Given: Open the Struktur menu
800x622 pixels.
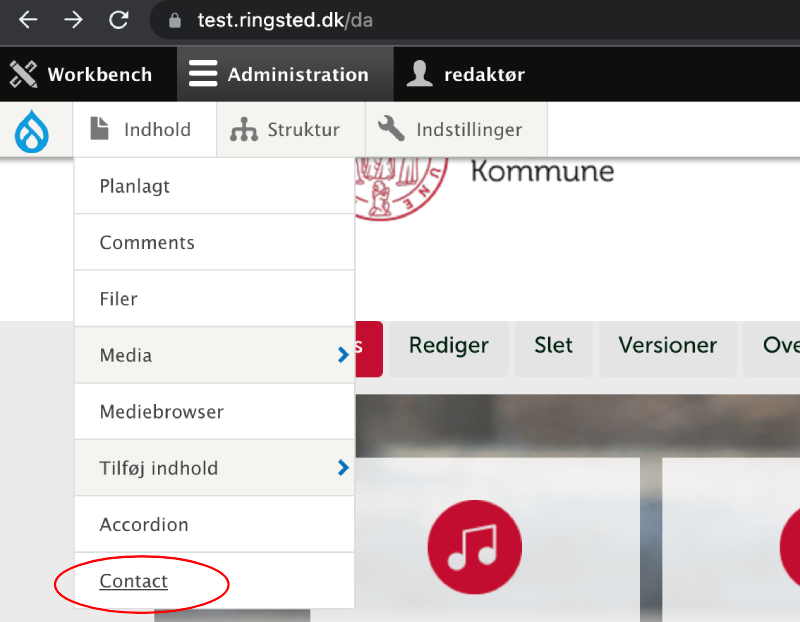Looking at the screenshot, I should pyautogui.click(x=285, y=130).
